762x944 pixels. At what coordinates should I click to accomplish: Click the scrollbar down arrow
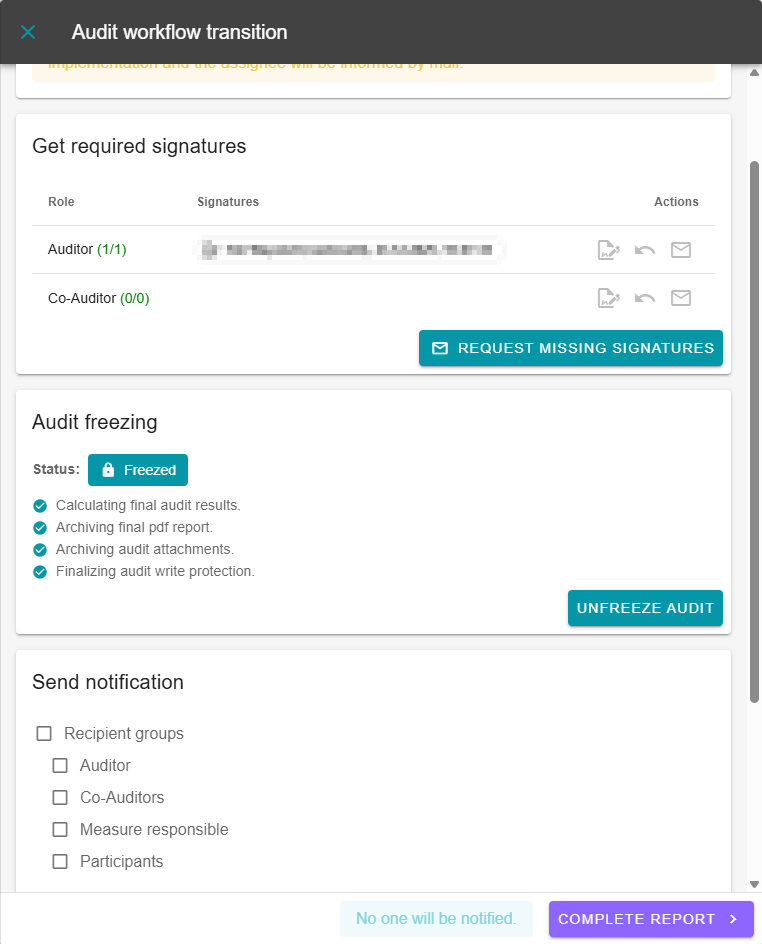(755, 884)
